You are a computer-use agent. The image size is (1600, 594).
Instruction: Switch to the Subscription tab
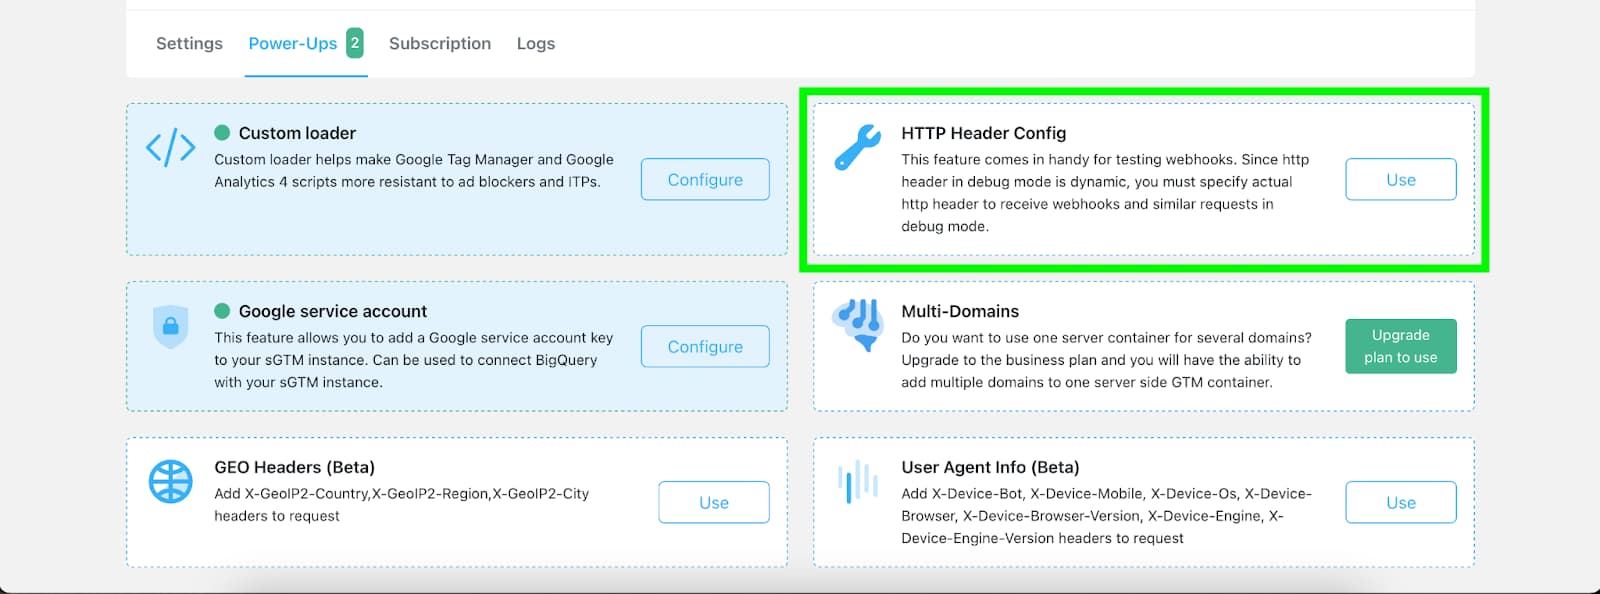pos(440,43)
